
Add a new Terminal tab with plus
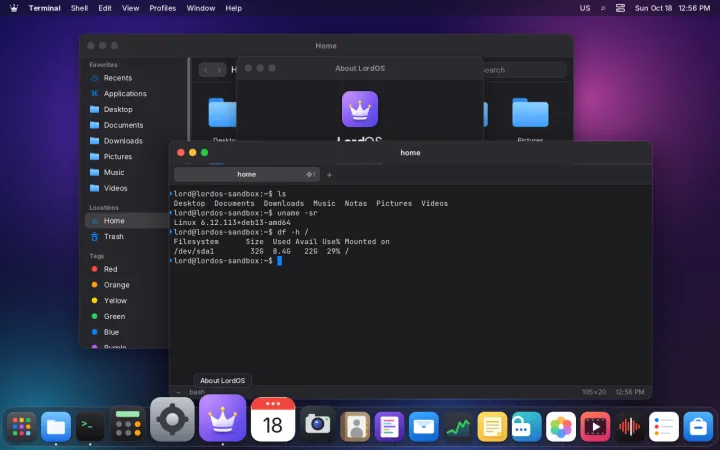[329, 174]
